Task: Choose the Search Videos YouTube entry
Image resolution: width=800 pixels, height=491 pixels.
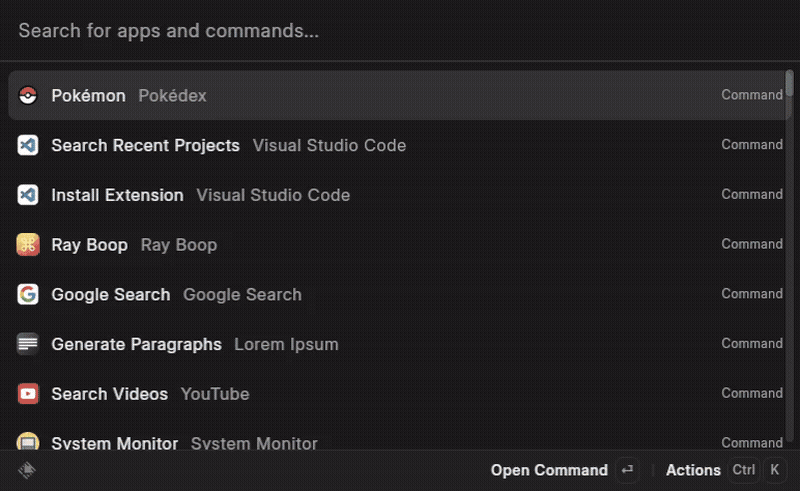Action: tap(399, 394)
